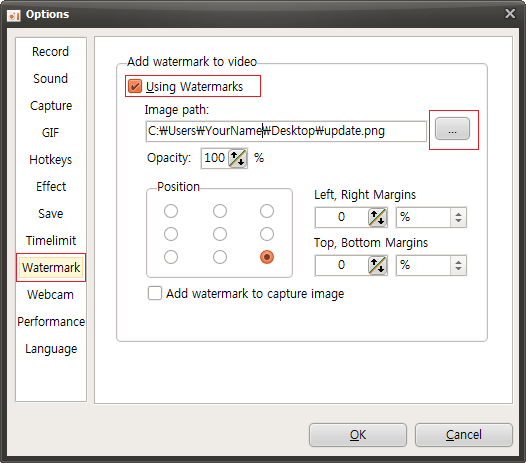Switch to the Hotkeys tab
Viewport: 526px width, 463px height.
51,160
